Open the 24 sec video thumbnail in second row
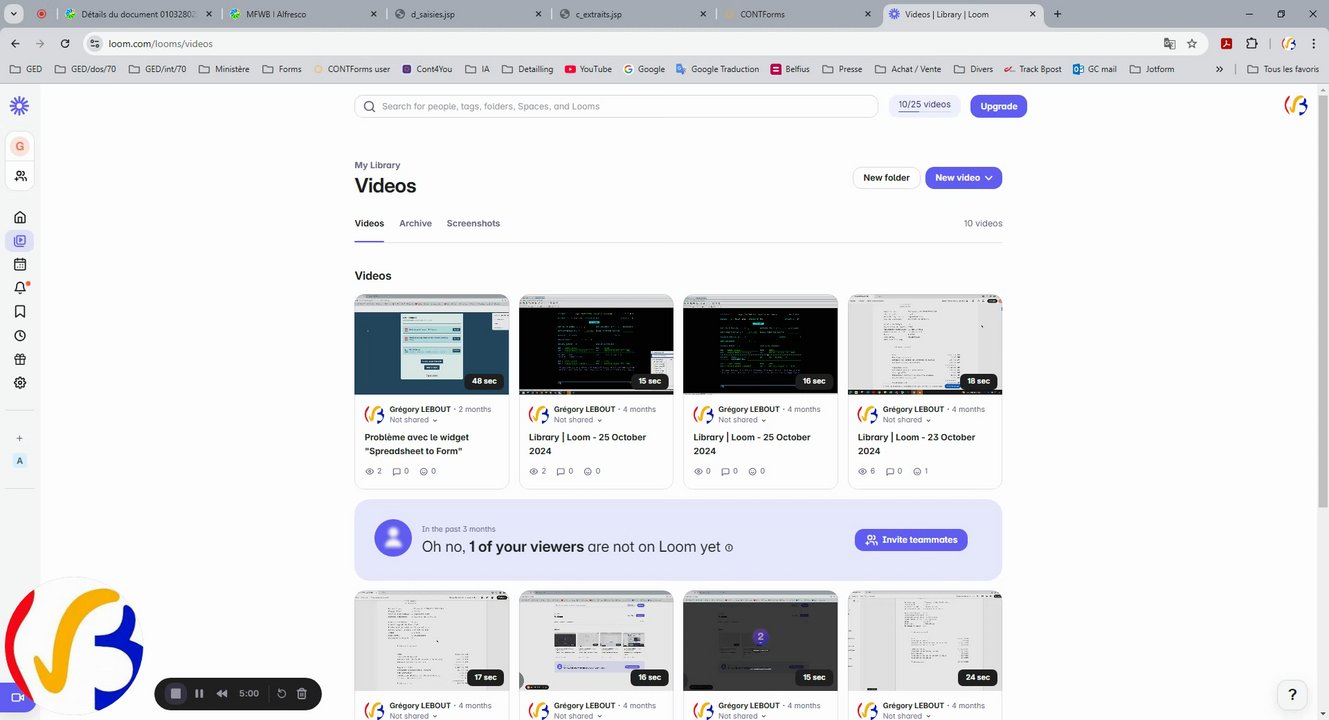Viewport: 1329px width, 720px height. pos(925,640)
